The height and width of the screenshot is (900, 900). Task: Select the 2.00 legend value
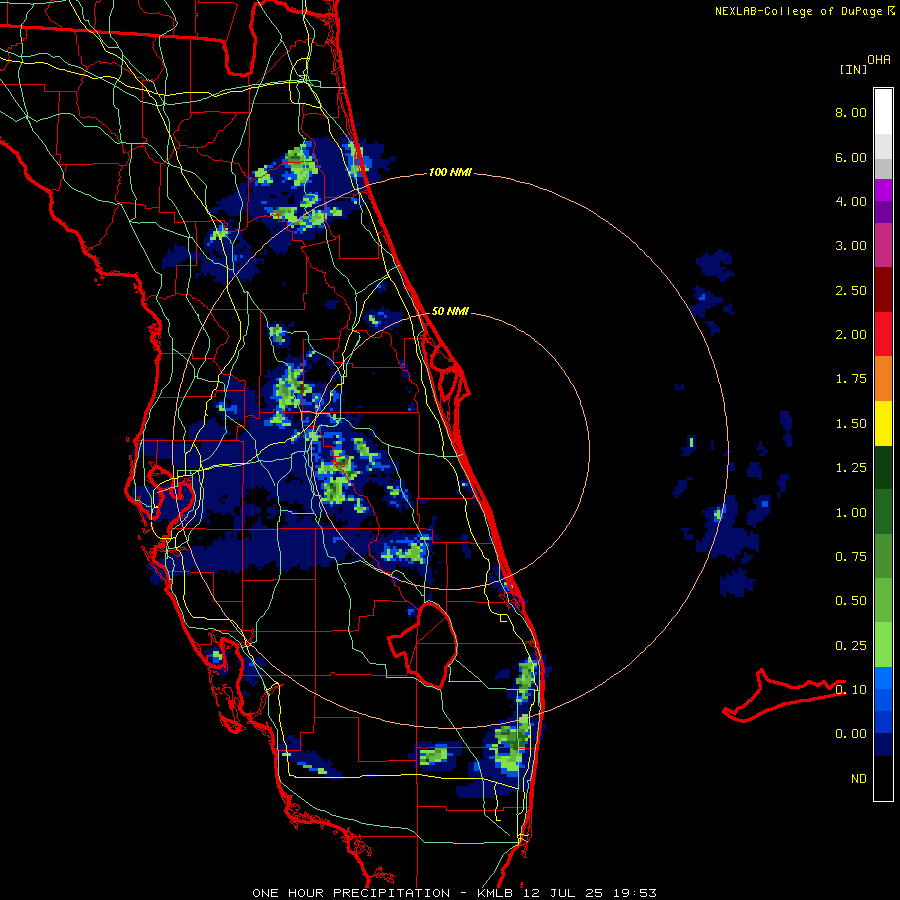point(851,335)
